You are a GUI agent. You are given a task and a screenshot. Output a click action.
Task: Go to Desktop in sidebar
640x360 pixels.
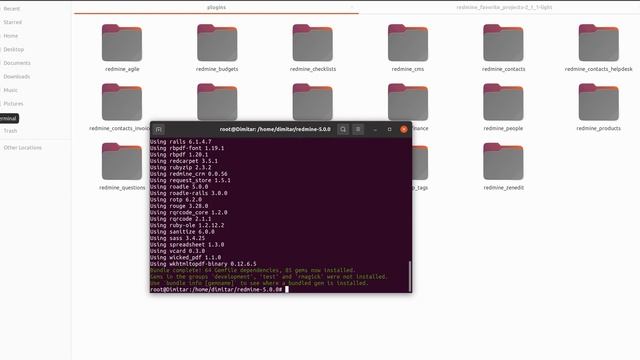[x=13, y=49]
